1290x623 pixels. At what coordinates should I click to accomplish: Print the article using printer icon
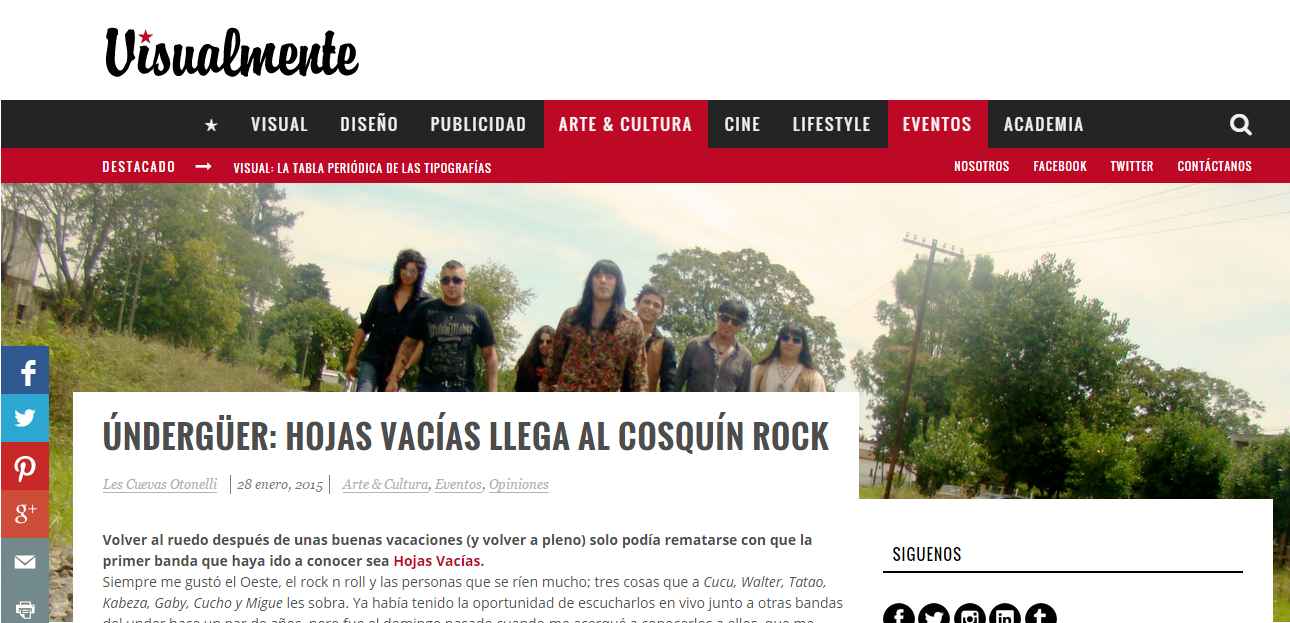click(x=25, y=605)
